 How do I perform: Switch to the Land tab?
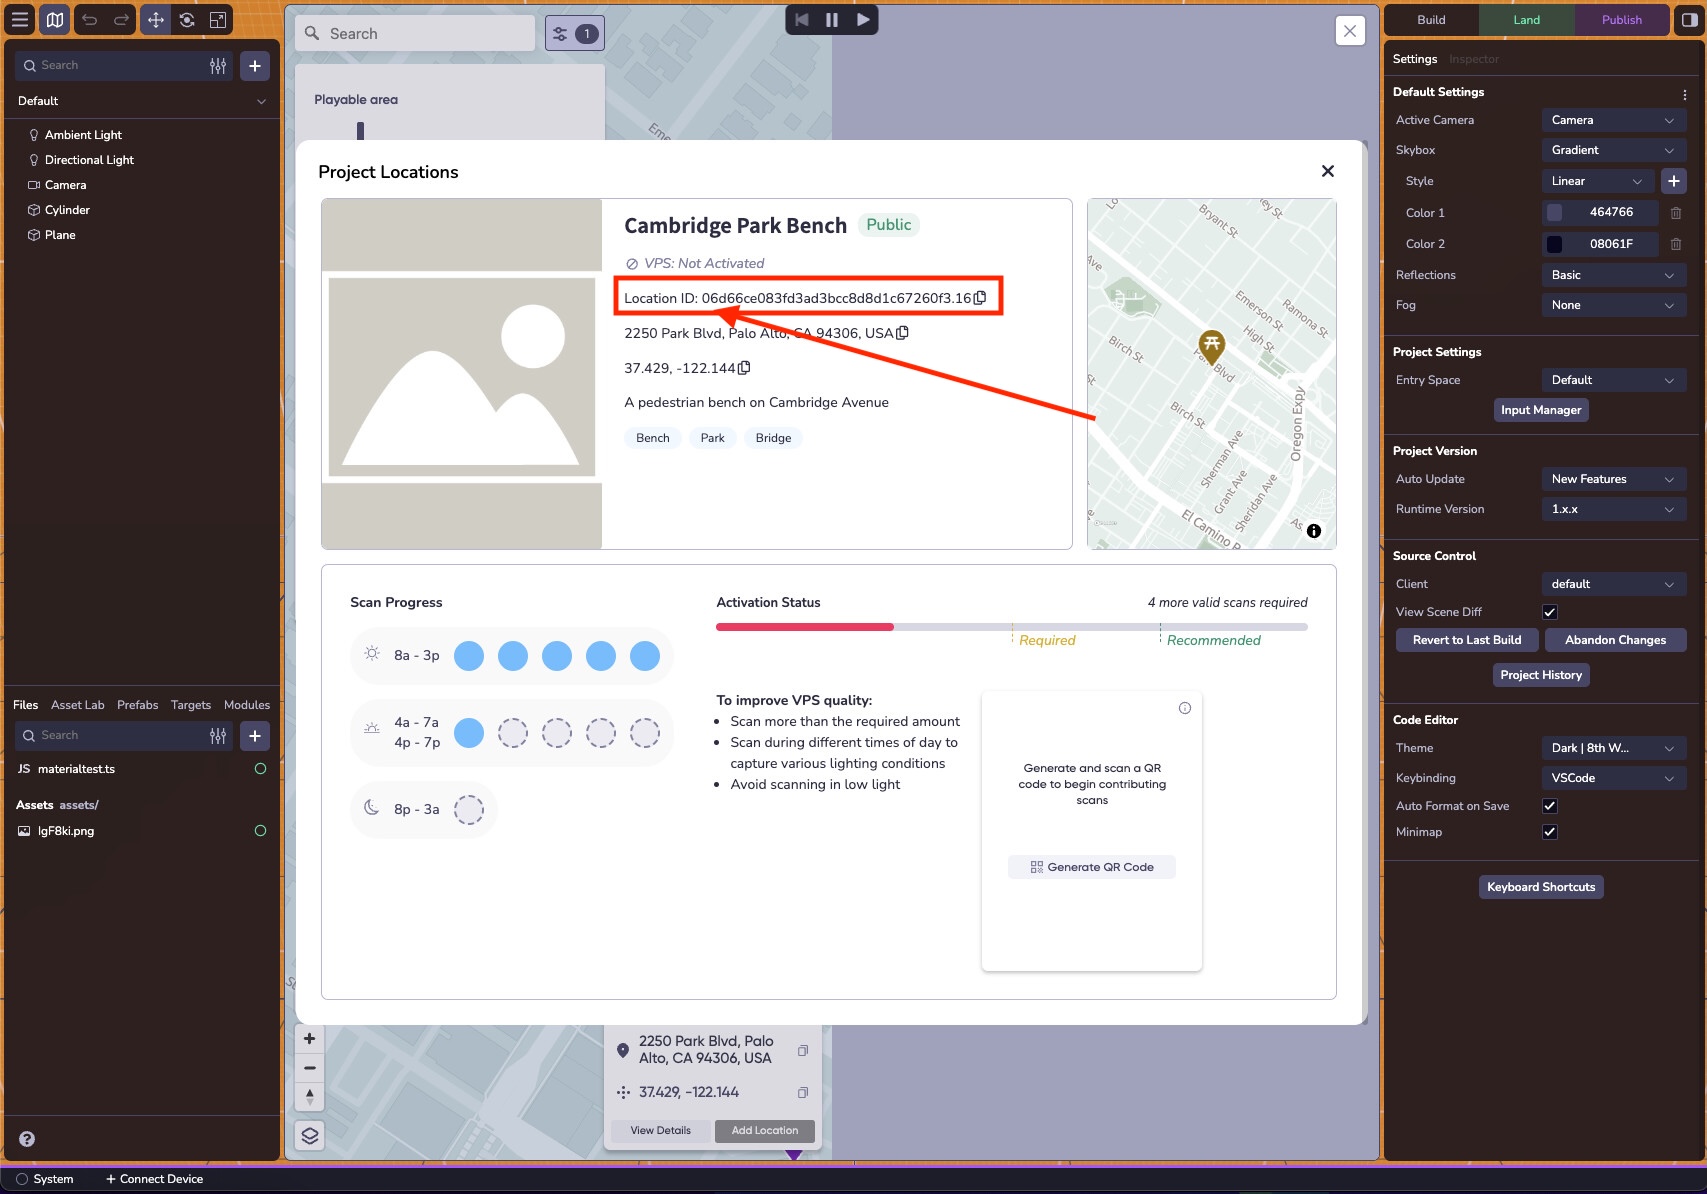click(1526, 20)
